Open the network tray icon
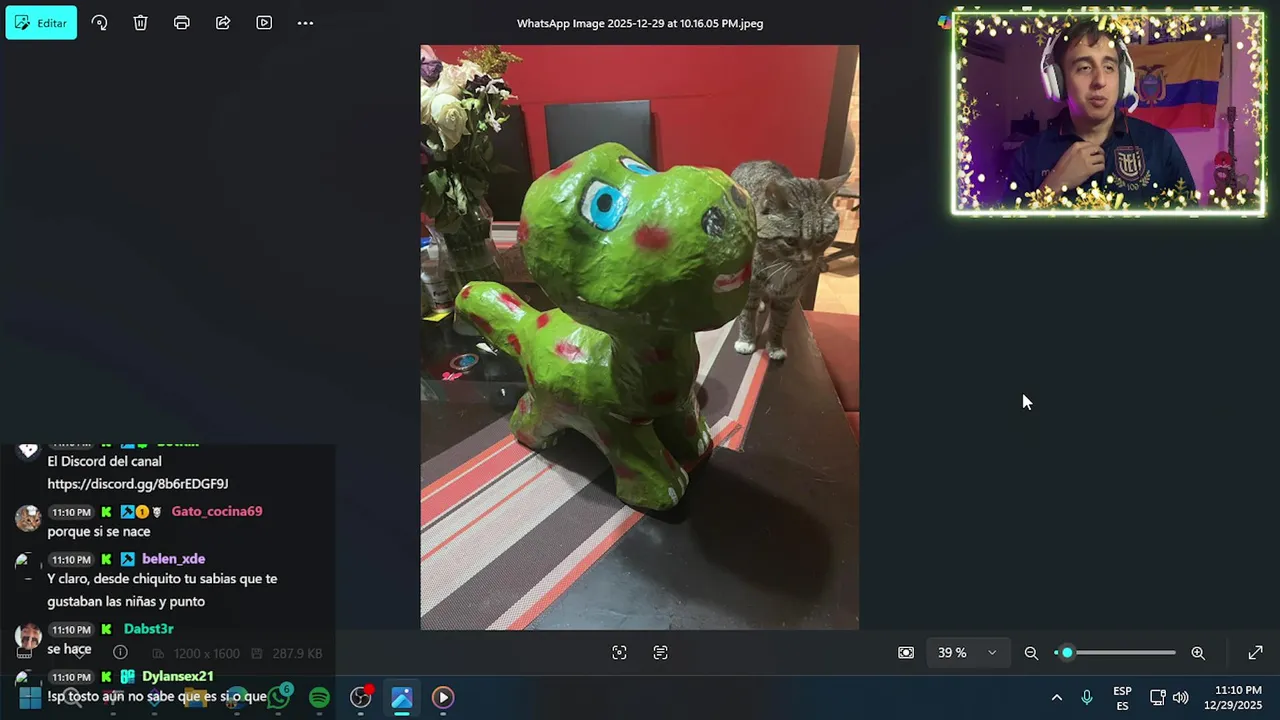This screenshot has height=720, width=1280. [1157, 697]
